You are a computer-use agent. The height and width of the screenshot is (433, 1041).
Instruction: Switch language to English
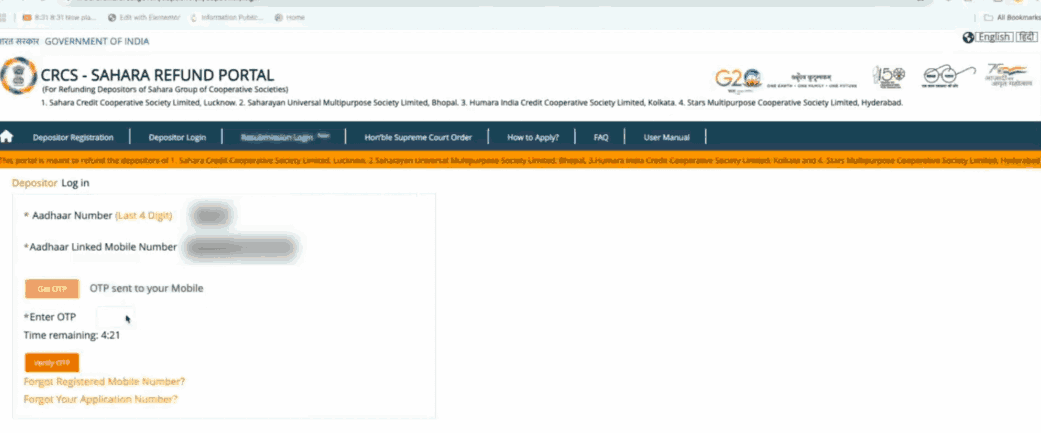point(994,37)
